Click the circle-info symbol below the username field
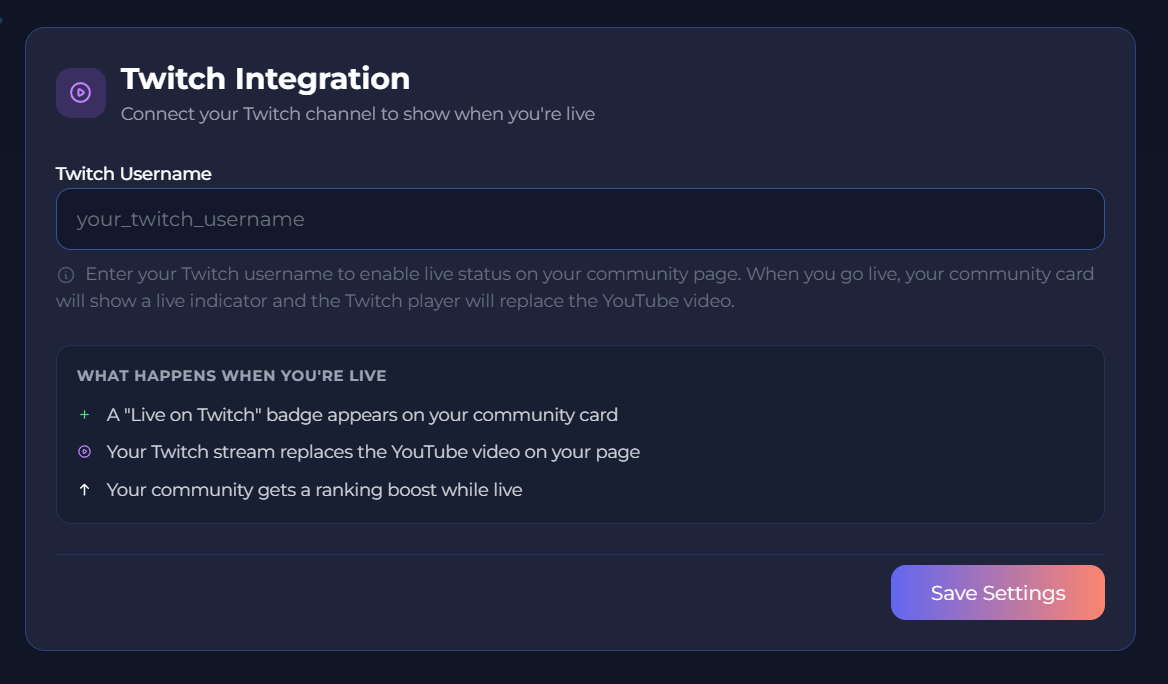The image size is (1168, 684). (x=66, y=272)
